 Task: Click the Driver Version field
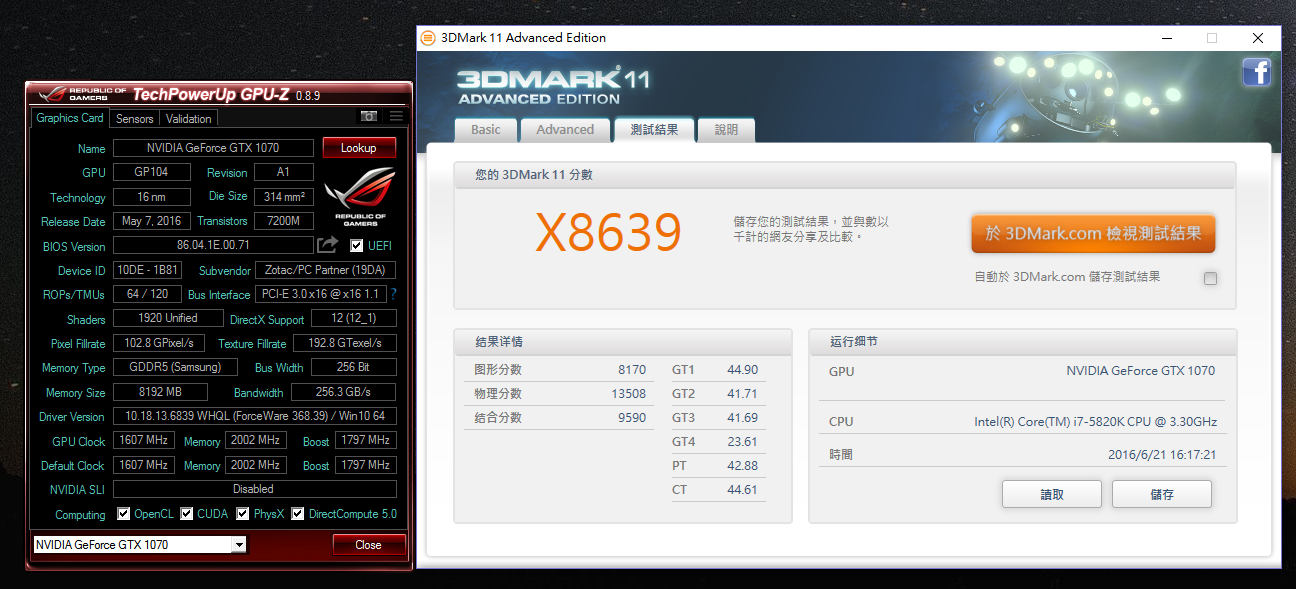click(255, 416)
